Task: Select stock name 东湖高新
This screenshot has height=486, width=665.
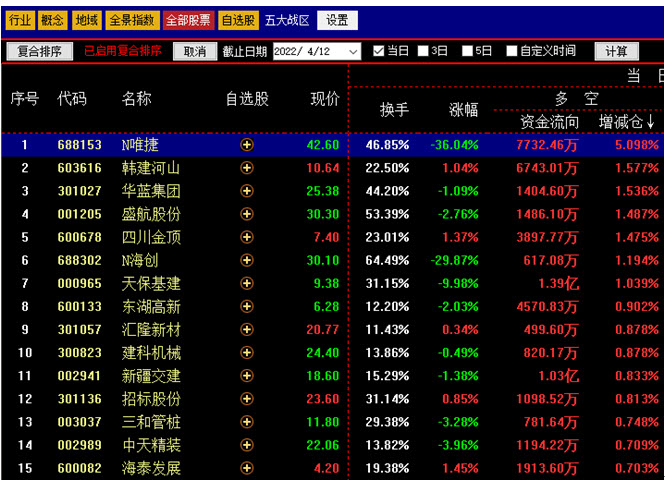Action: [x=151, y=306]
